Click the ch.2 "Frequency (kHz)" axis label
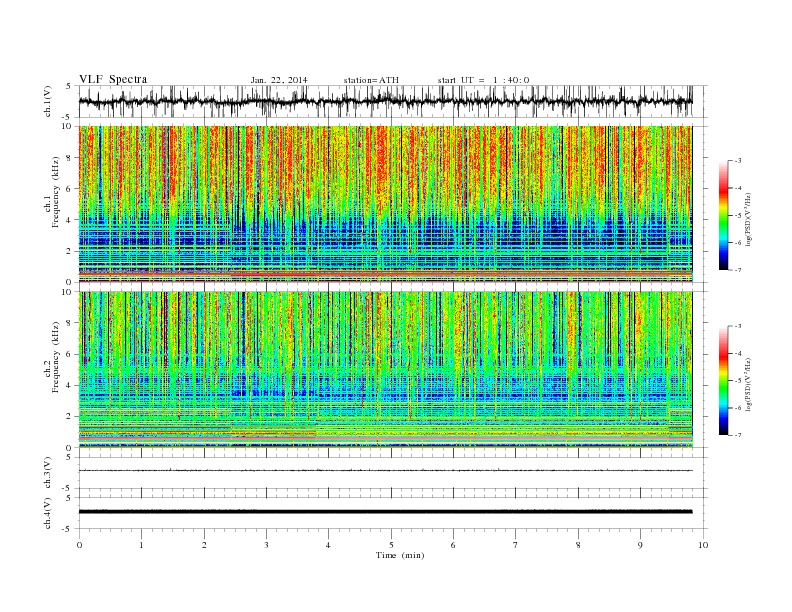This screenshot has height=612, width=792. tap(55, 356)
